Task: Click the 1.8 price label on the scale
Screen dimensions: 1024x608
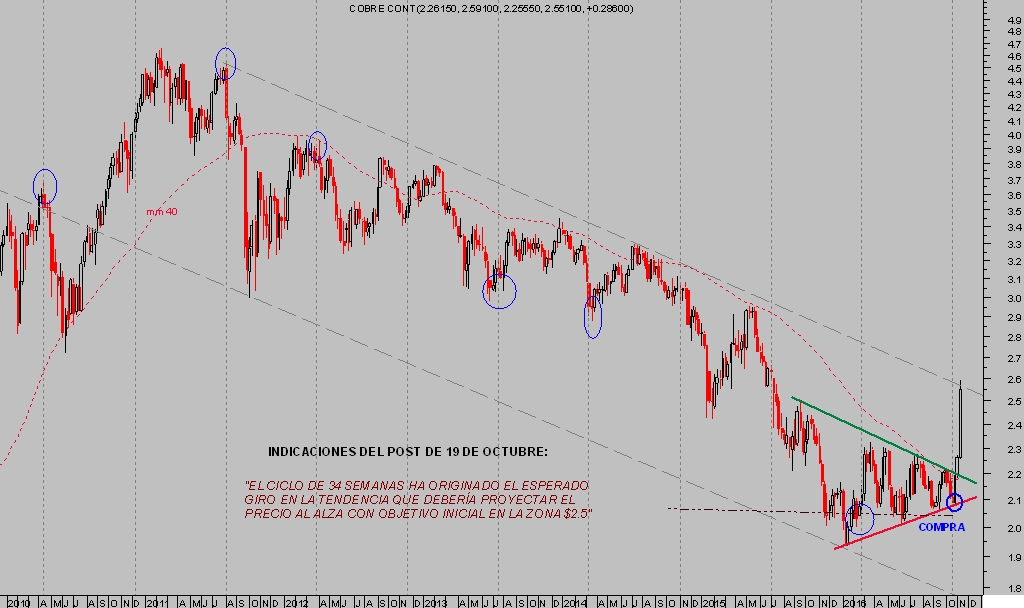Action: point(1014,588)
